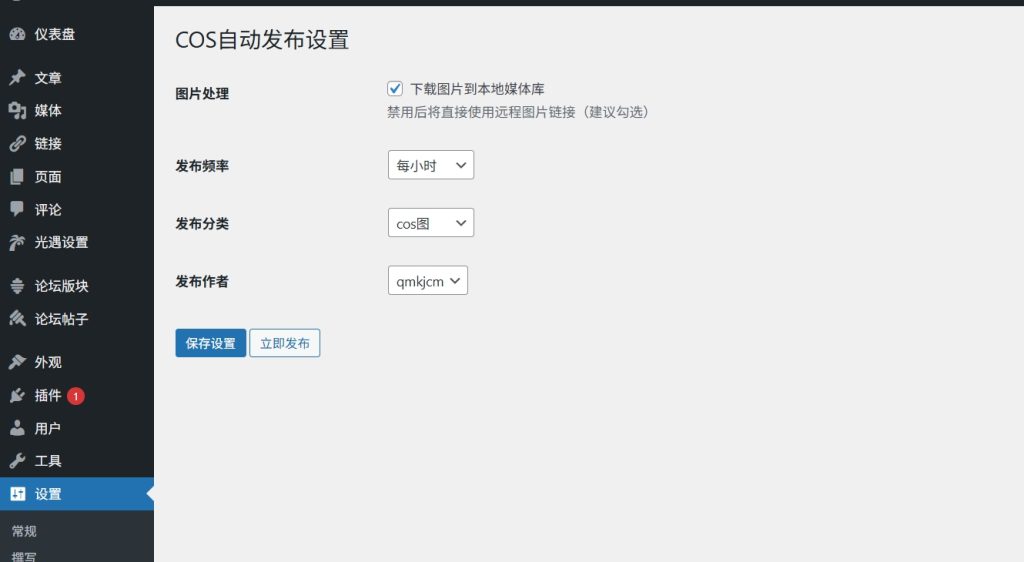This screenshot has height=562, width=1024.
Task: Click the 光遇设置 palm tree icon
Action: pyautogui.click(x=17, y=242)
